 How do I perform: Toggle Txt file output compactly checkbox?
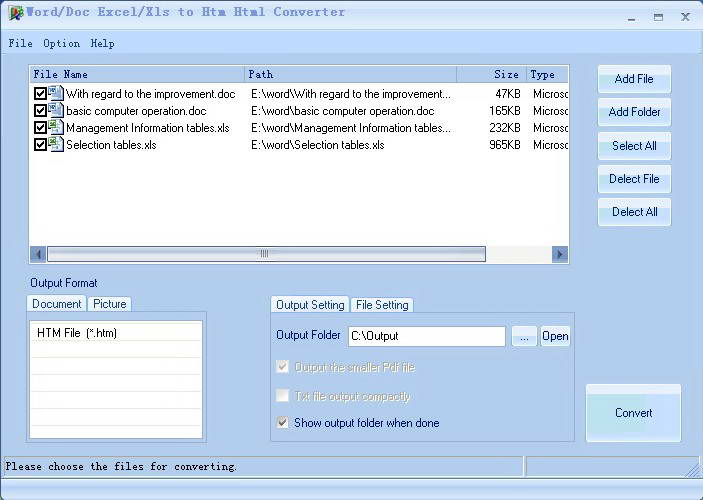(x=282, y=396)
